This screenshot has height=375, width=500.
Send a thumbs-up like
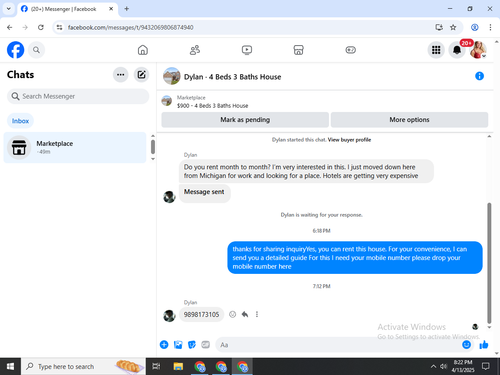484,345
